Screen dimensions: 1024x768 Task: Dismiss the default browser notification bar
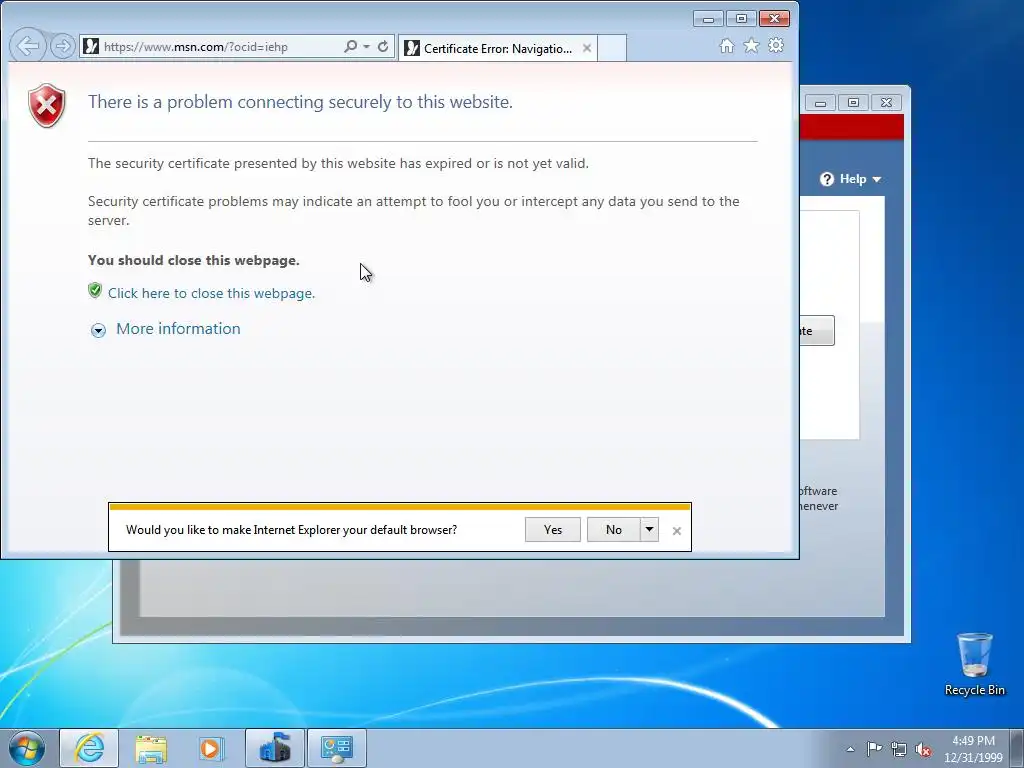pos(677,531)
